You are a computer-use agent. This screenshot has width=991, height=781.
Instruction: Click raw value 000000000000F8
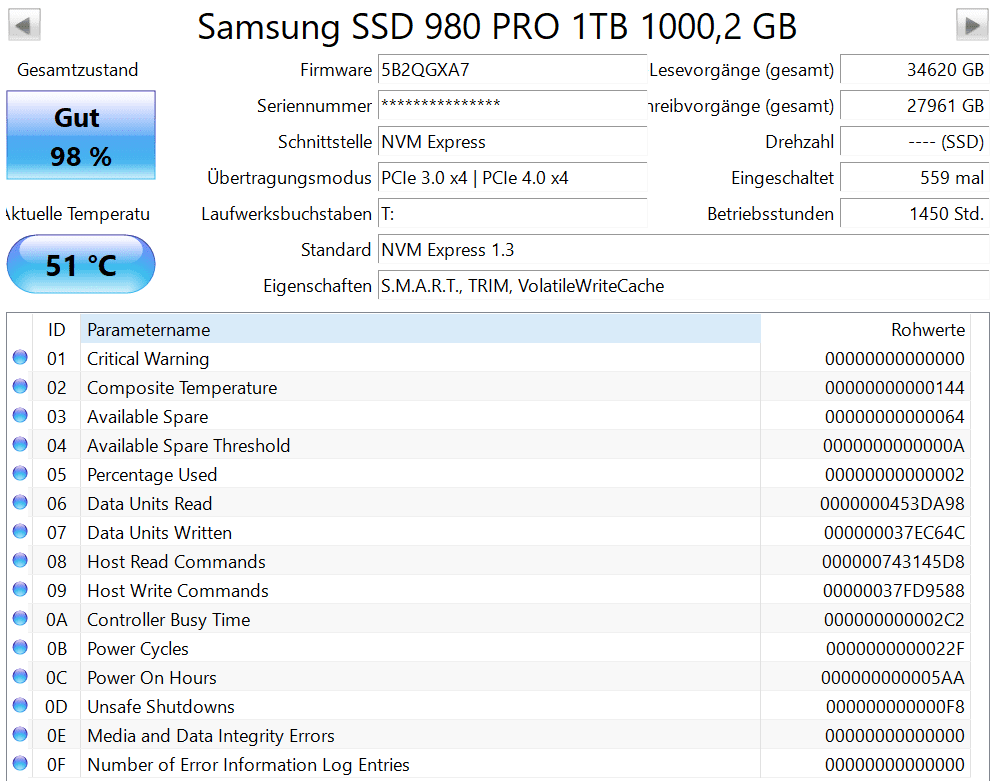896,708
